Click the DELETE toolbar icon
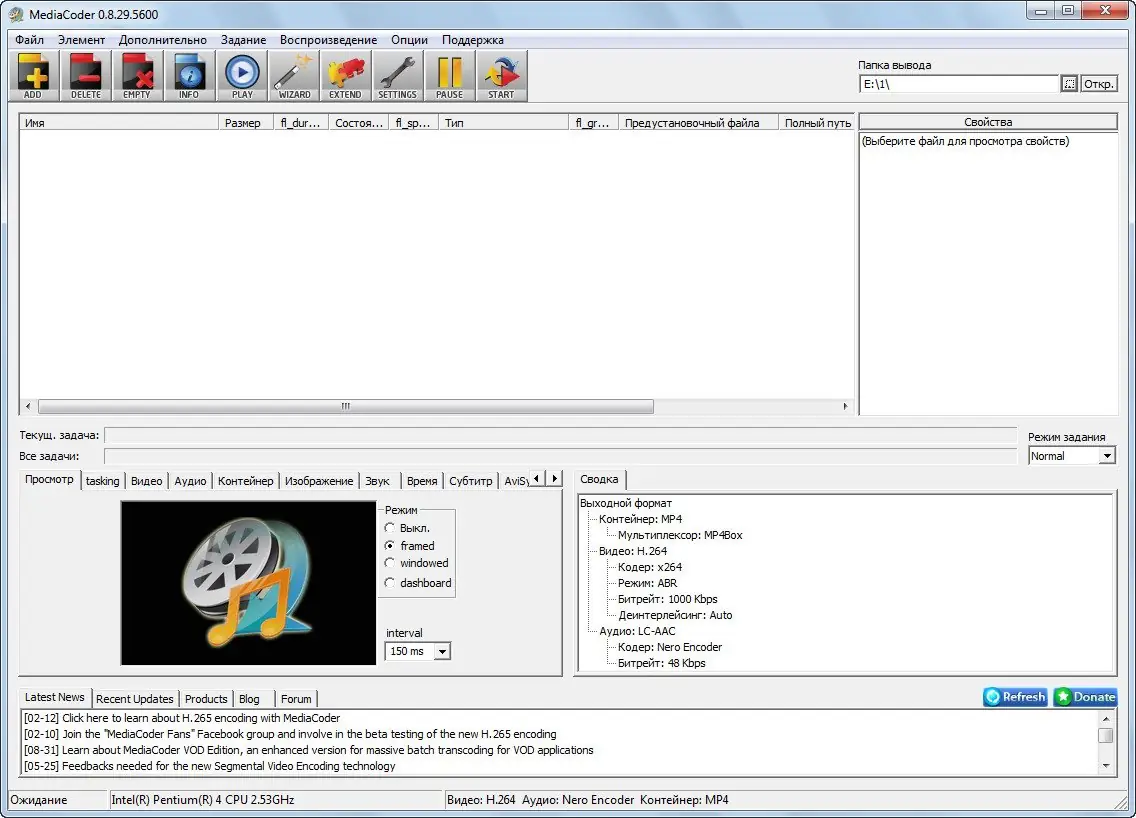 point(85,75)
